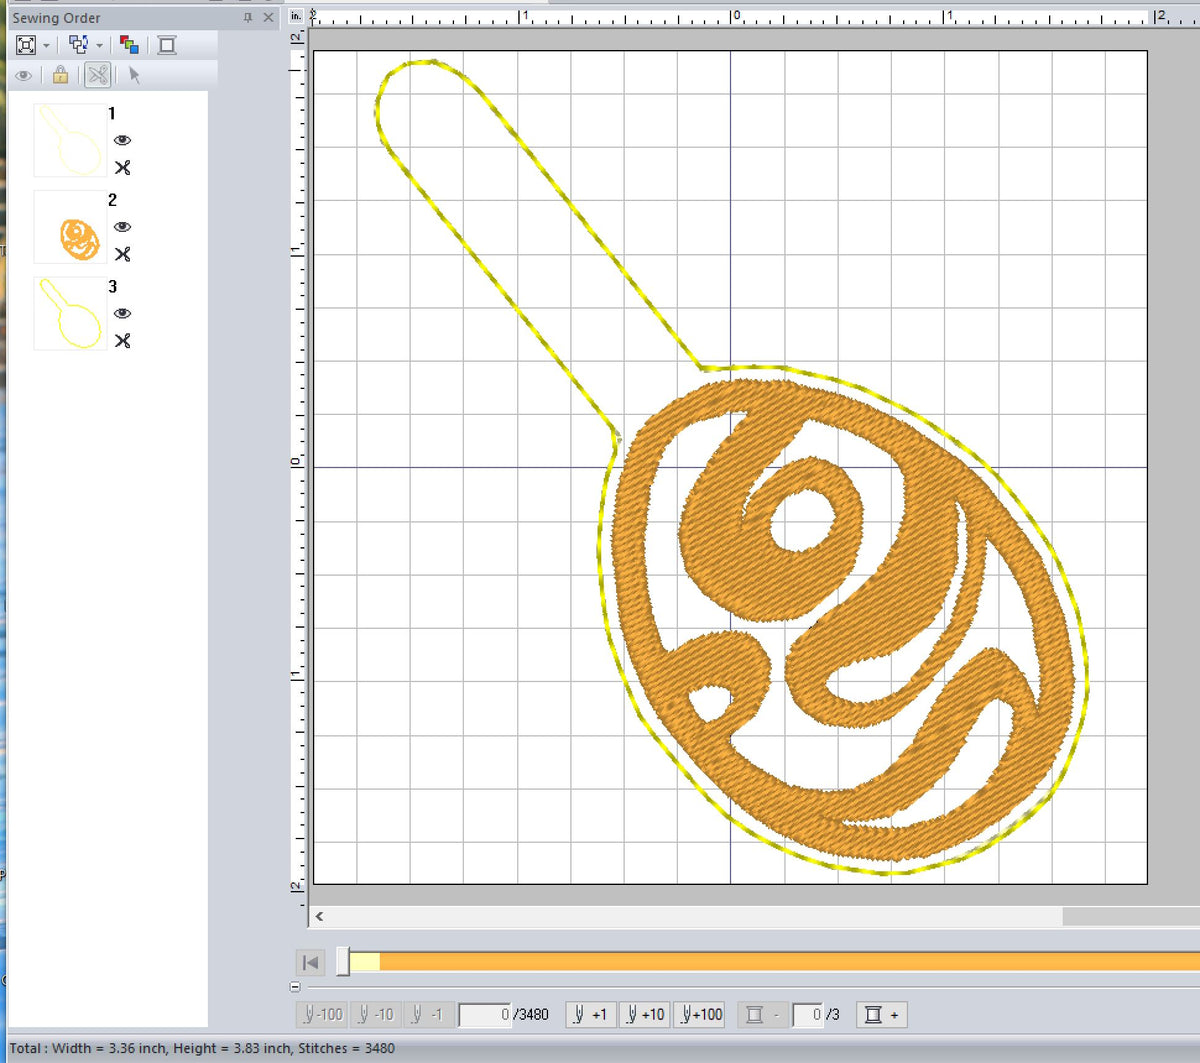The width and height of the screenshot is (1200, 1063).
Task: Enable the lock toggle in Sewing Order toolbar
Action: 59,75
